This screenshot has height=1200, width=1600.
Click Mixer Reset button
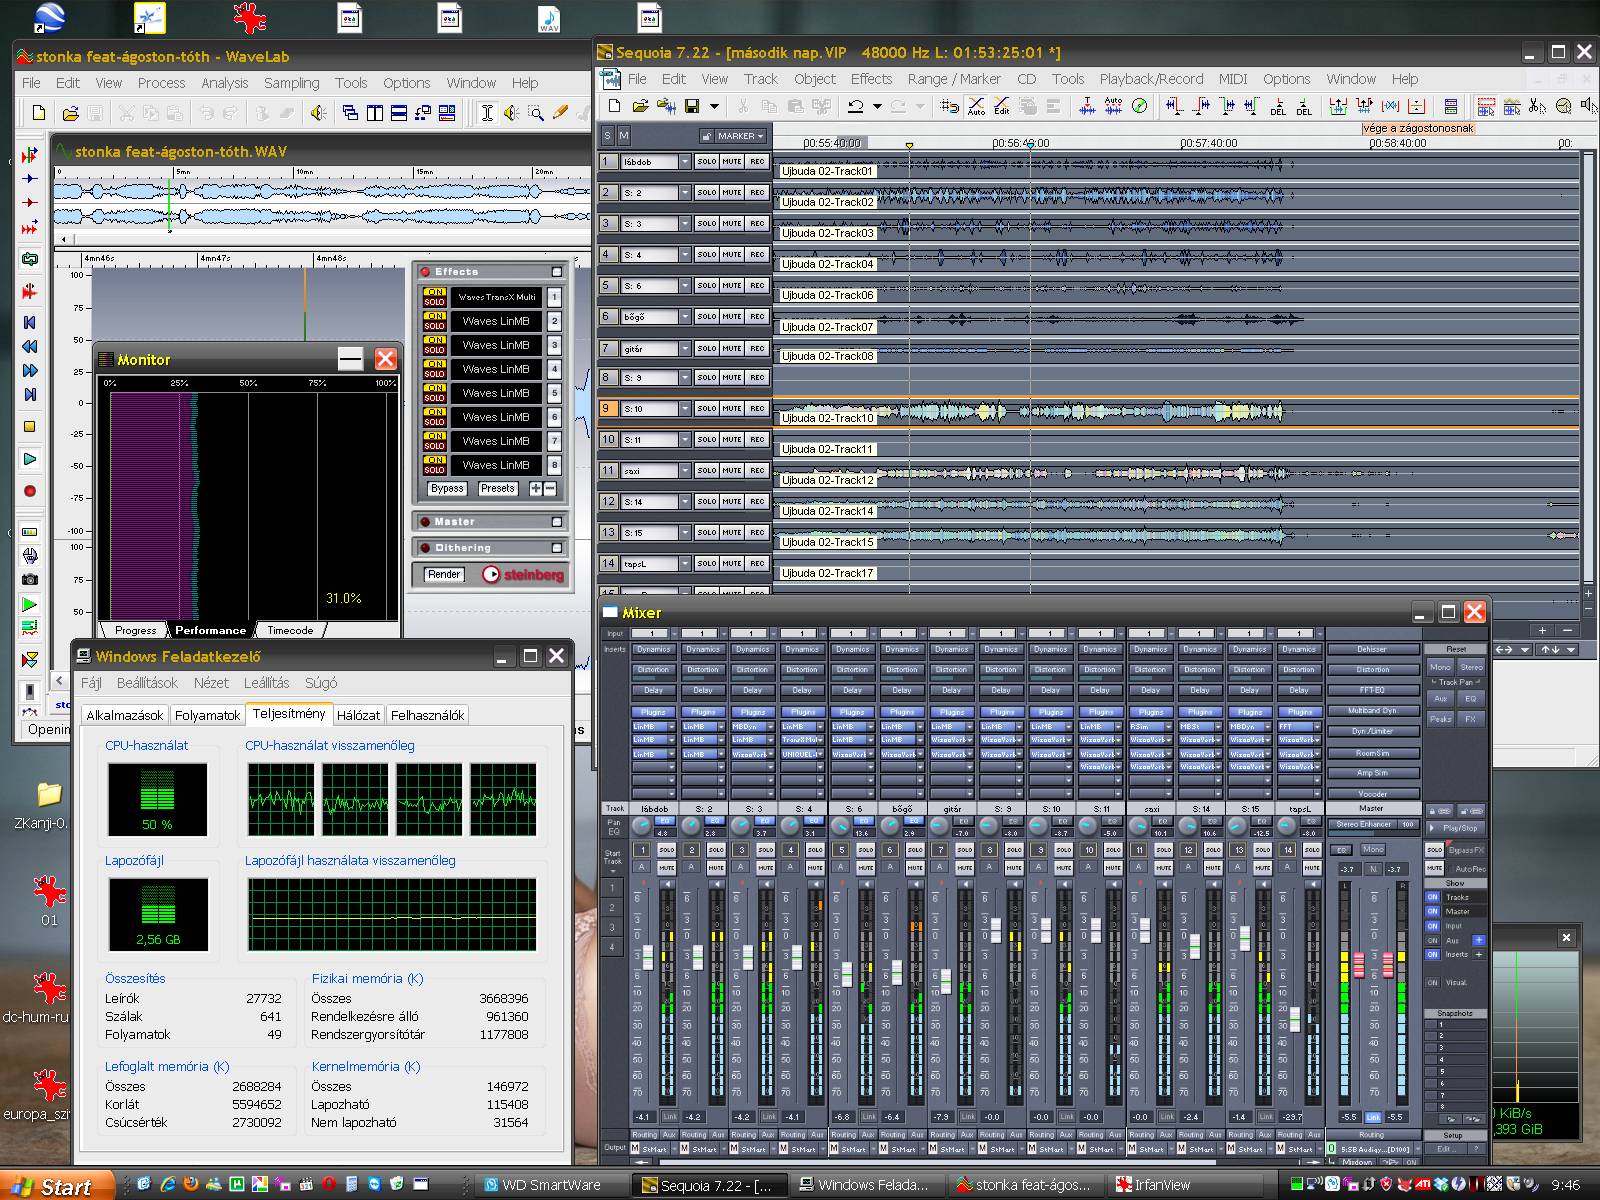click(x=1455, y=649)
